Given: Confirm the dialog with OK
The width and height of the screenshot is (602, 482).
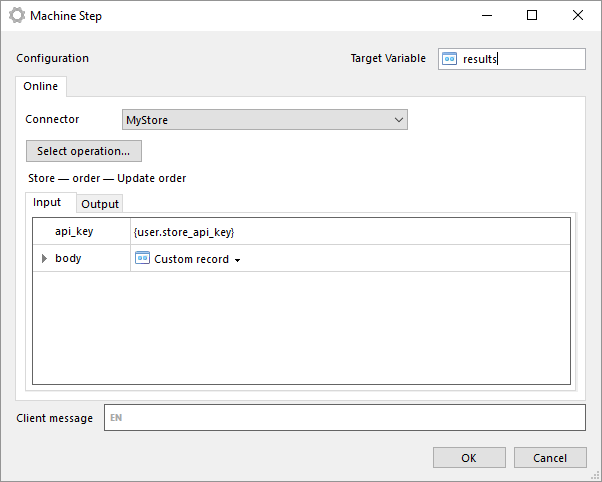Looking at the screenshot, I should 469,457.
